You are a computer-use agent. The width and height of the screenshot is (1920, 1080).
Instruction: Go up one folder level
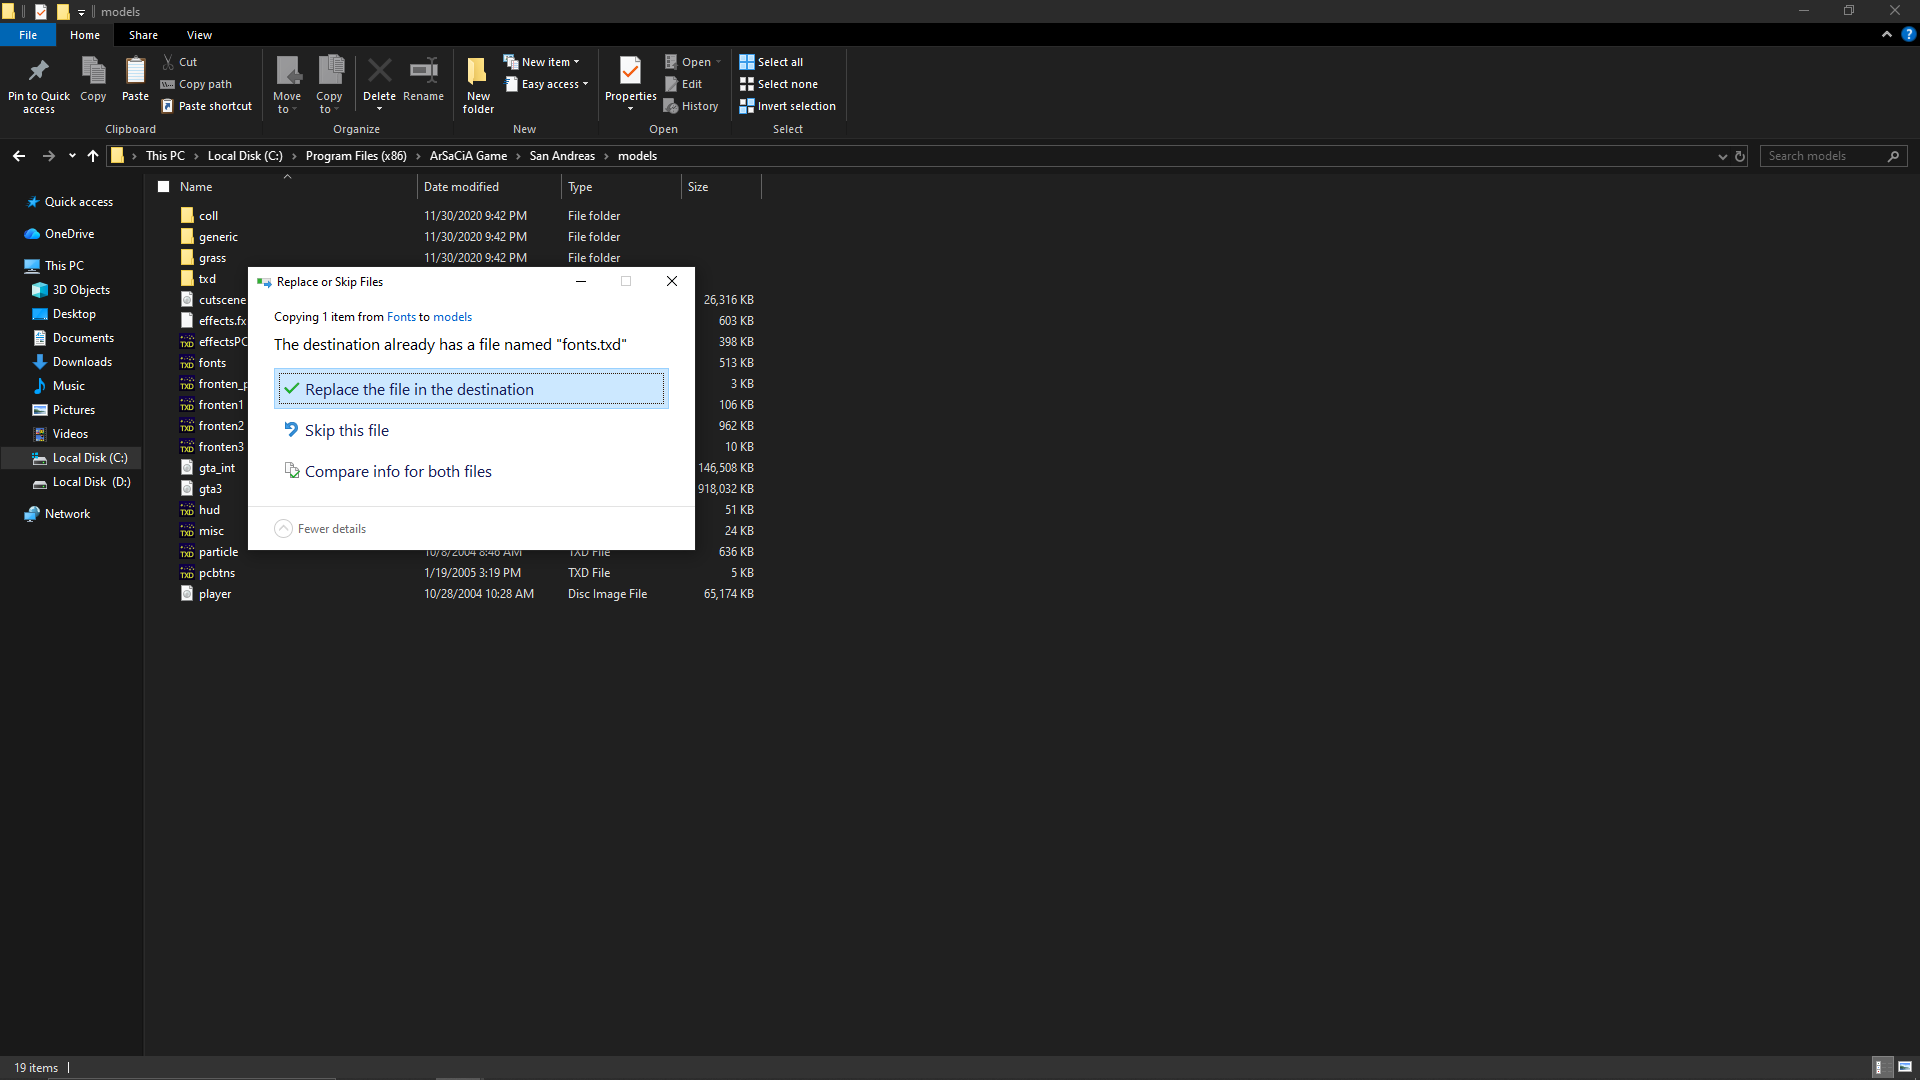pos(93,156)
